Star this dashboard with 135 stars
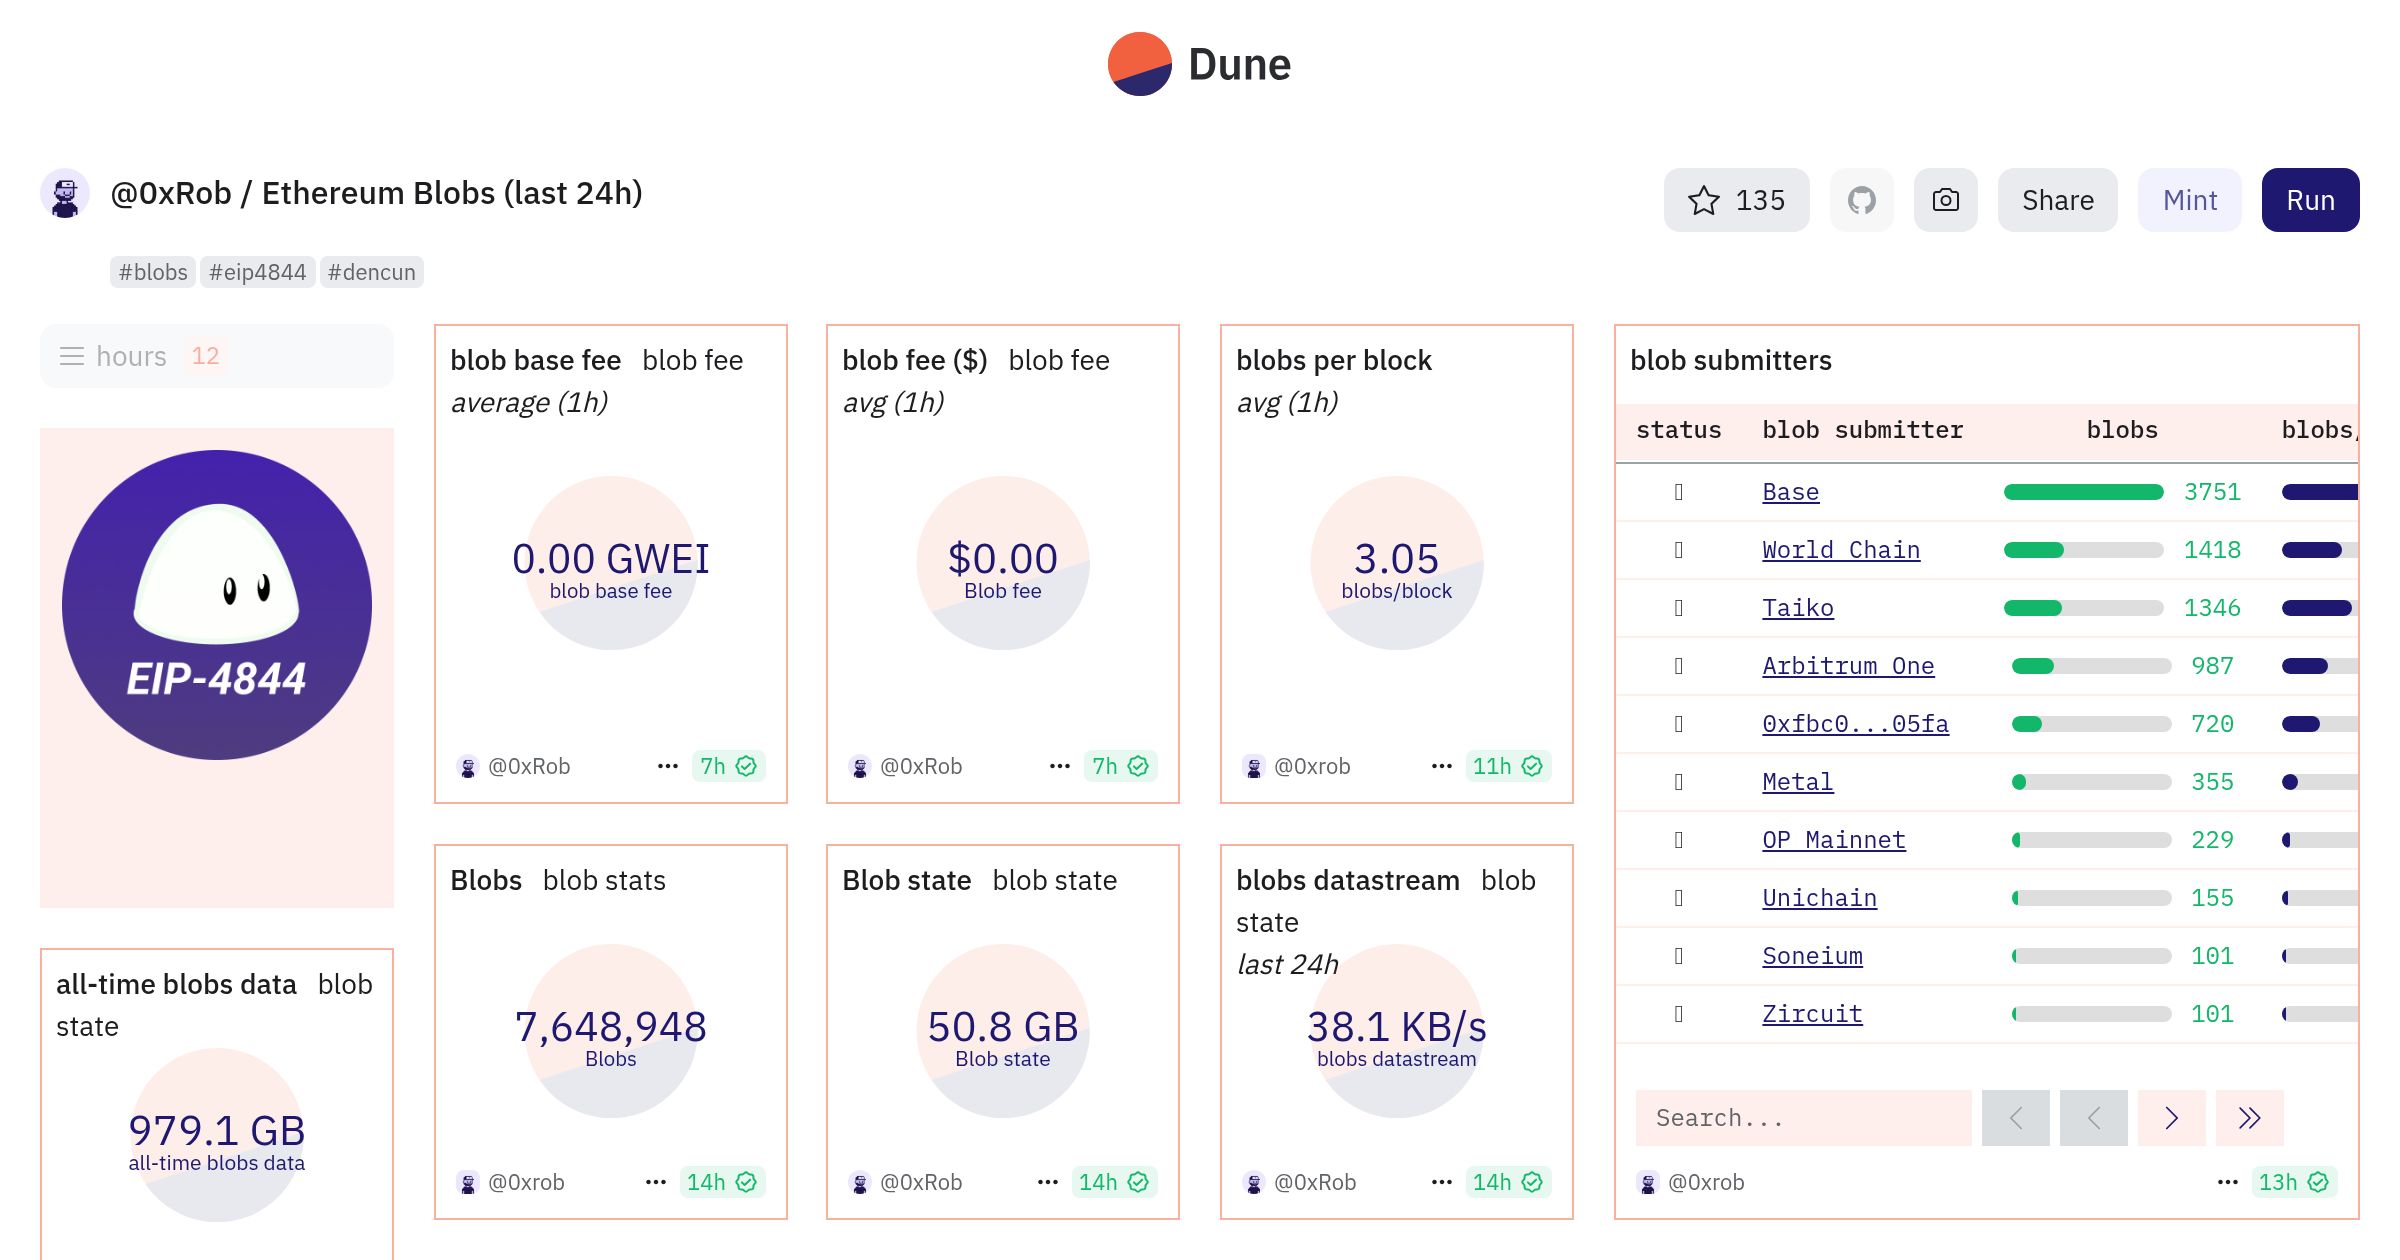The height and width of the screenshot is (1260, 2400). (1736, 200)
